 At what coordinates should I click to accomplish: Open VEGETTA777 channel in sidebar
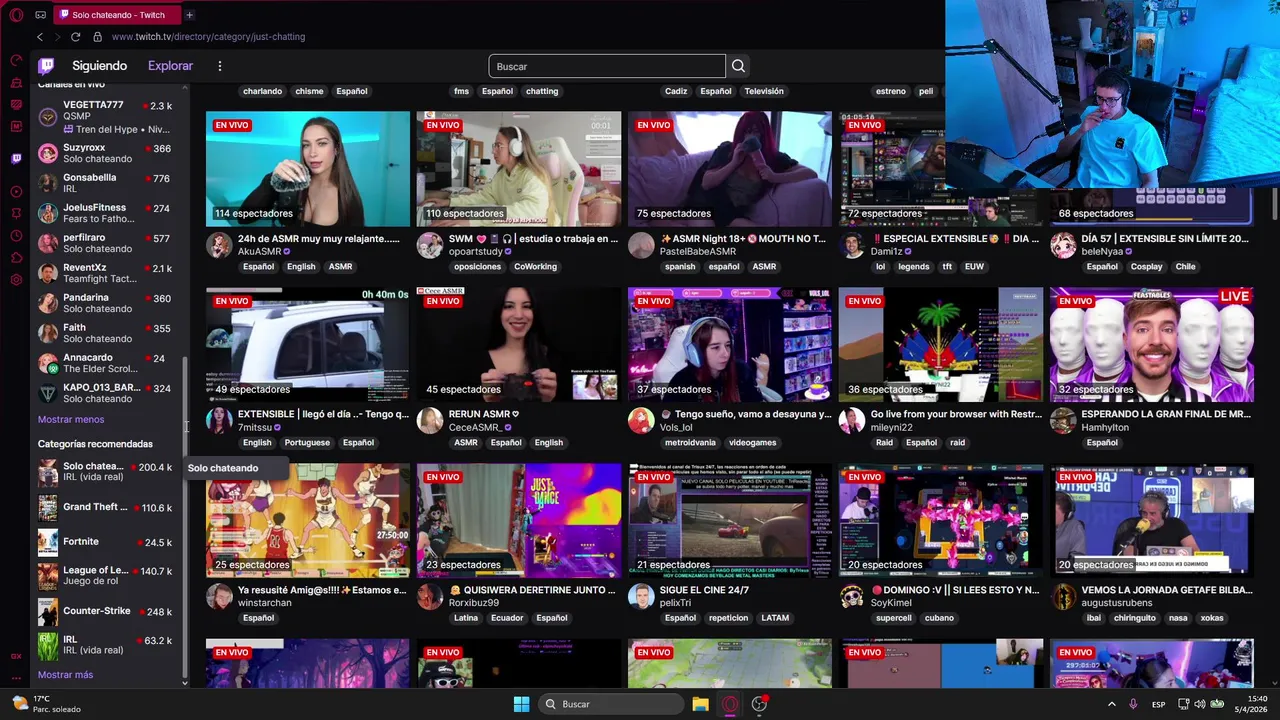[108, 117]
